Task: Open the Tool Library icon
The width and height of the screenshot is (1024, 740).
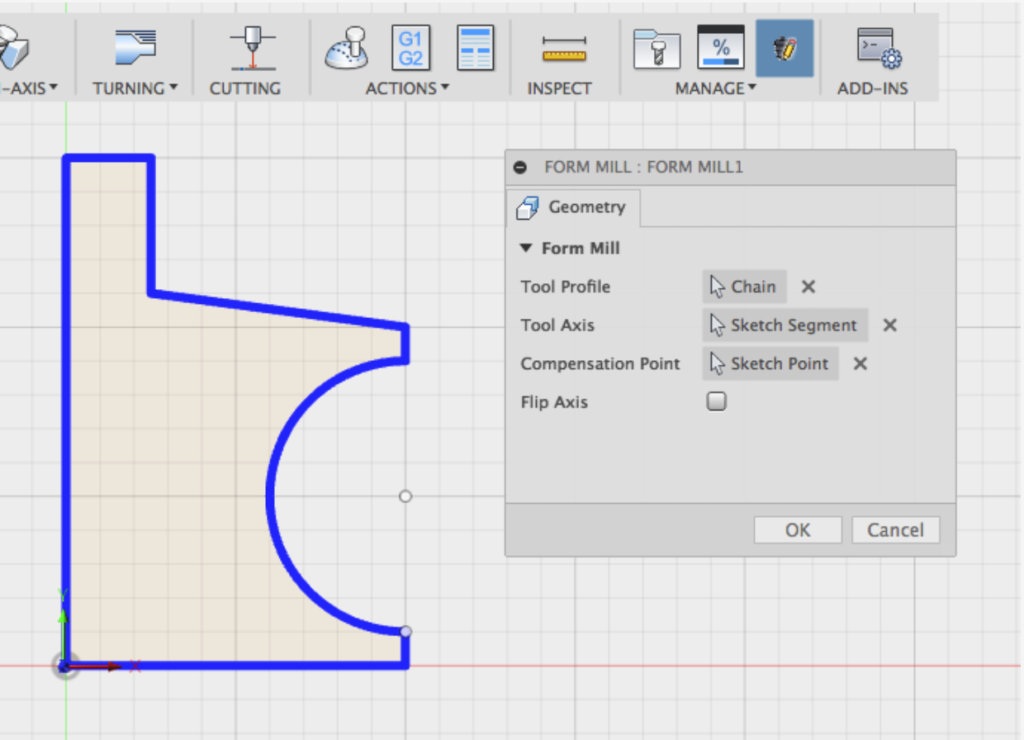Action: 656,48
